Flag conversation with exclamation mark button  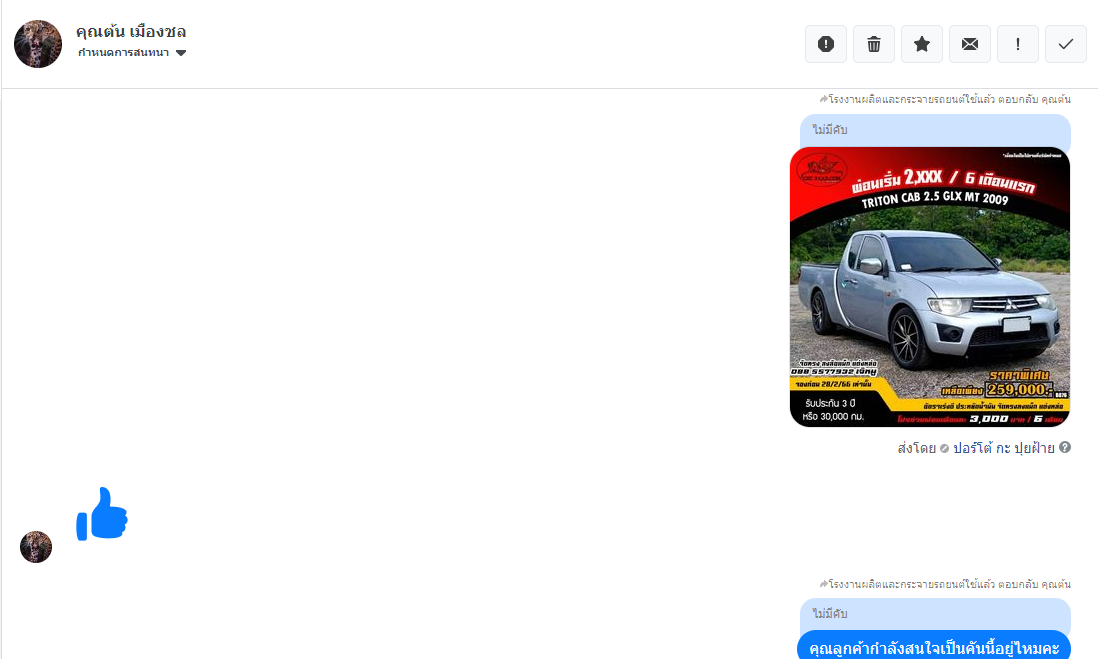[x=1017, y=44]
